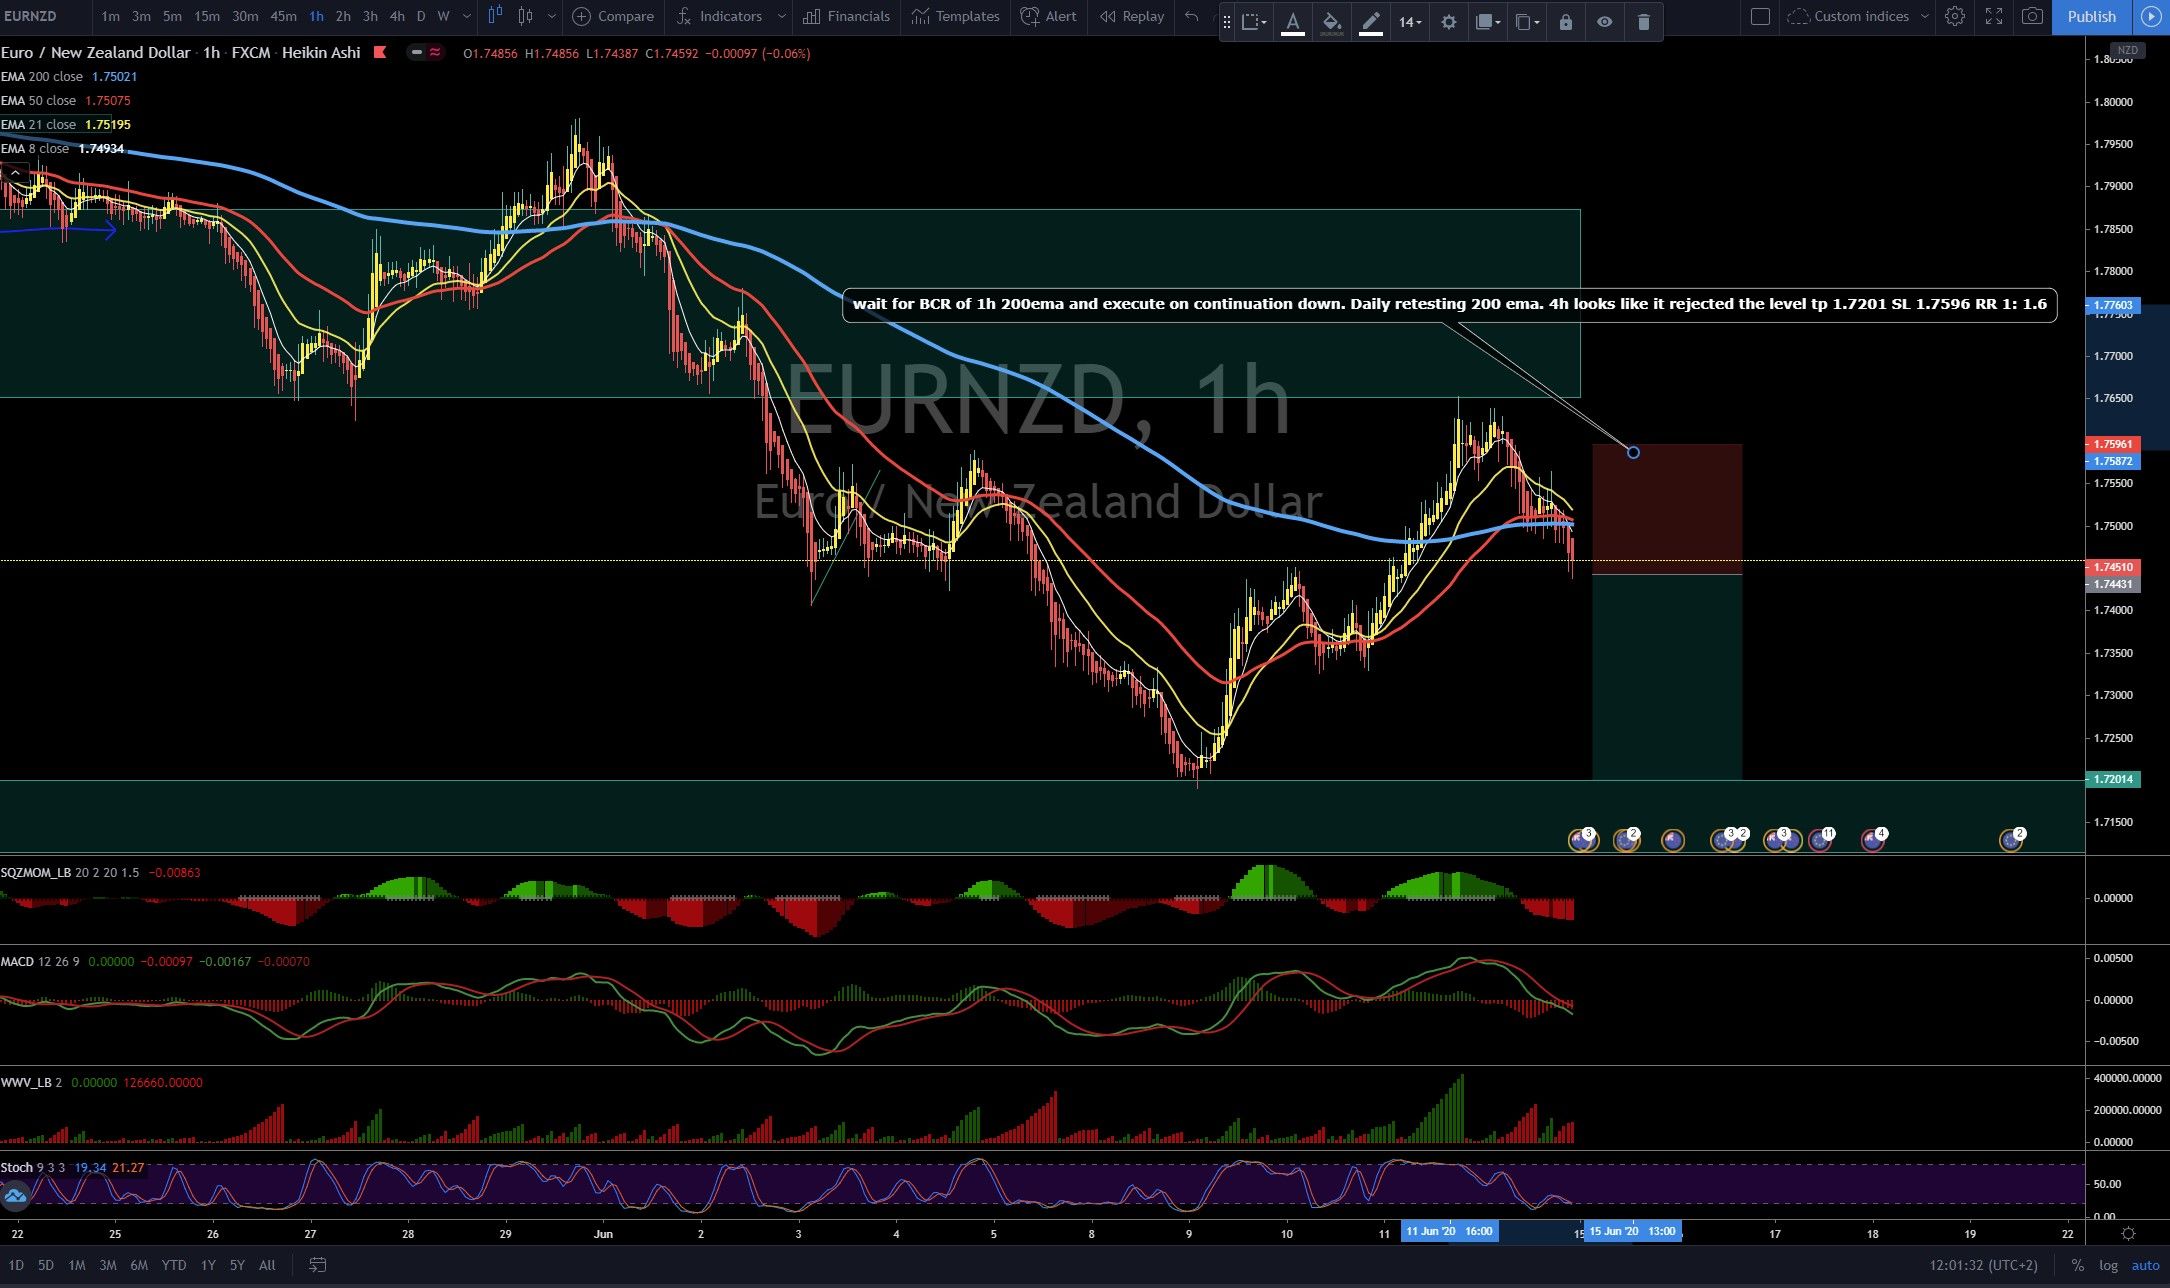Grab the floating toolbar drag handle
Image resolution: width=2170 pixels, height=1288 pixels.
1227,21
